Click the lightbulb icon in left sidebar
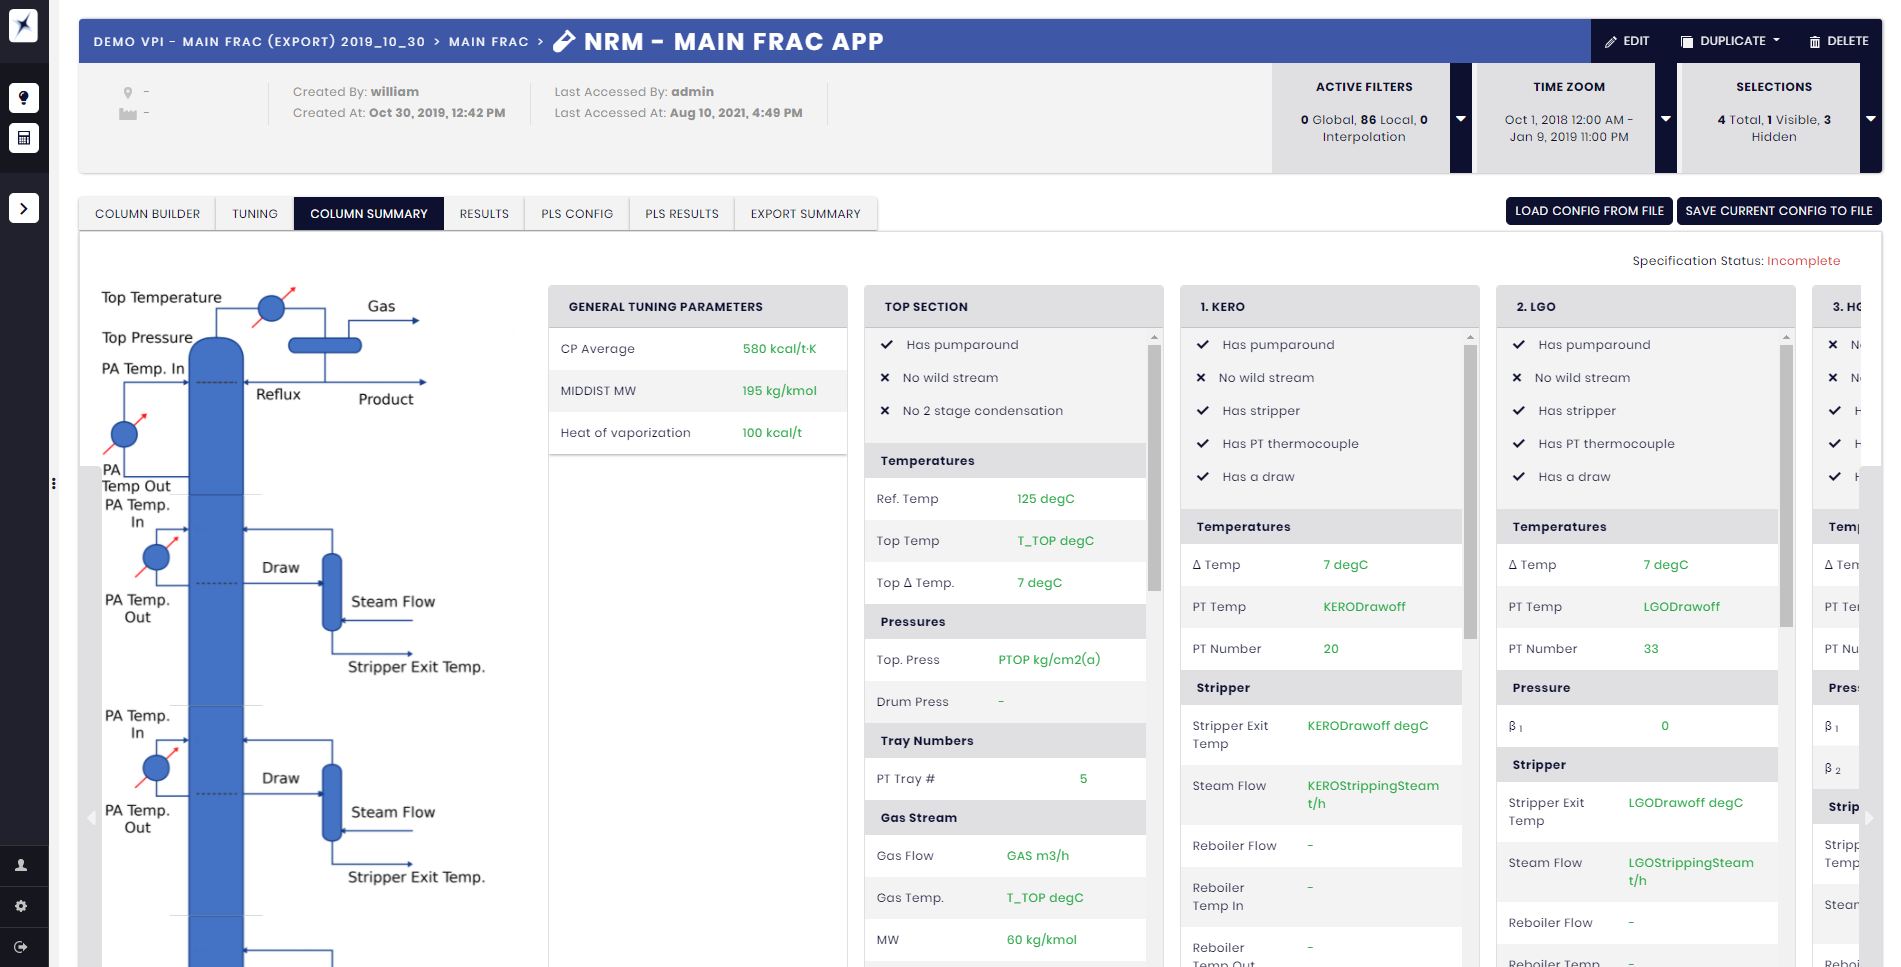 [x=24, y=98]
